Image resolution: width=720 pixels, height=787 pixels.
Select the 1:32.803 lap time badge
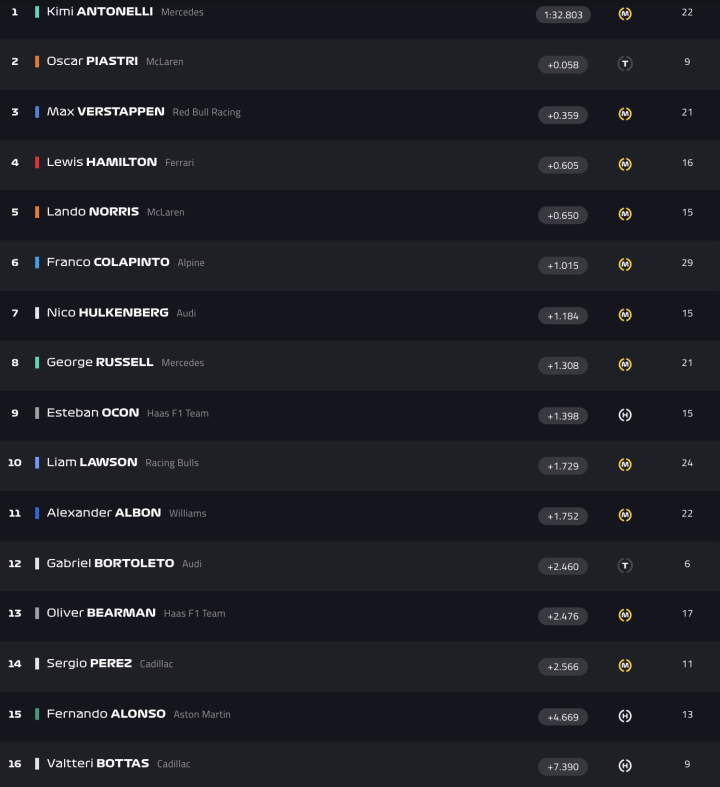[563, 15]
